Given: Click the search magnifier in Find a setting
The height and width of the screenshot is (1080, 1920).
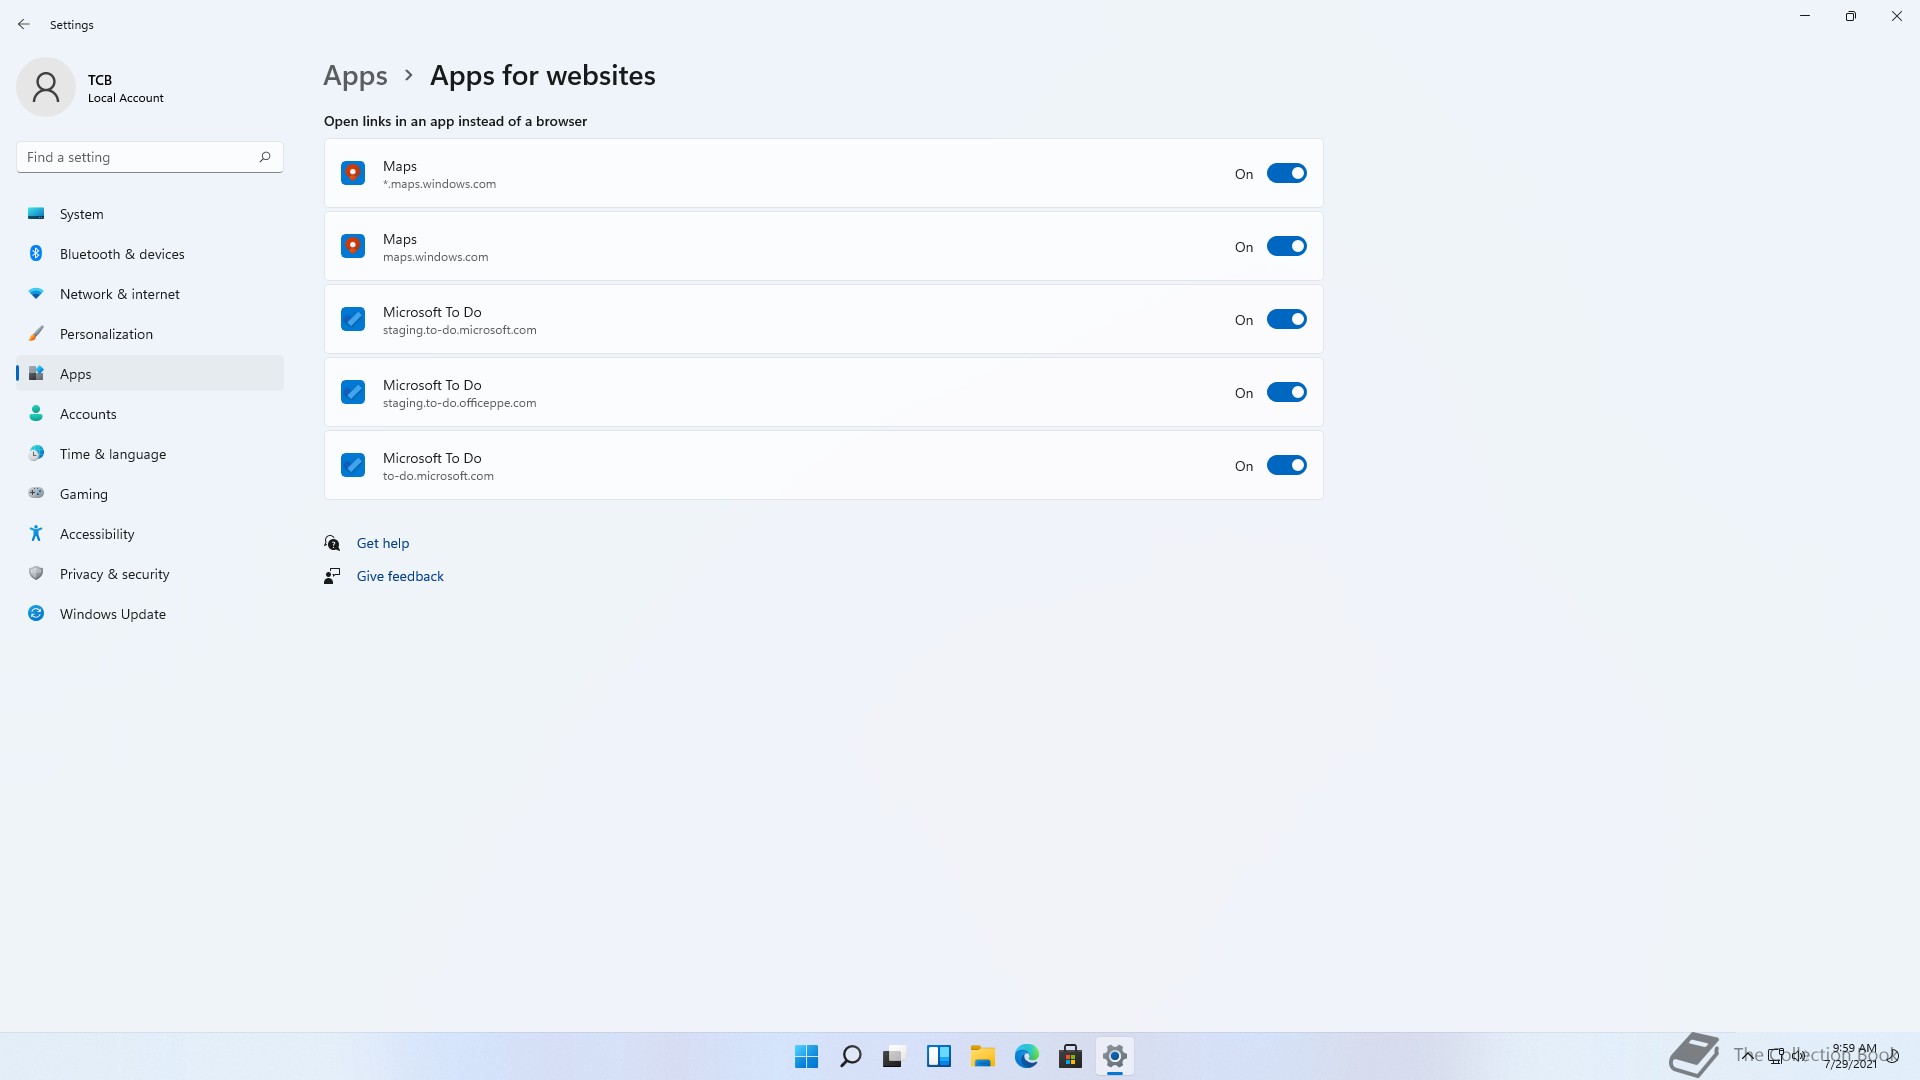Looking at the screenshot, I should (265, 157).
